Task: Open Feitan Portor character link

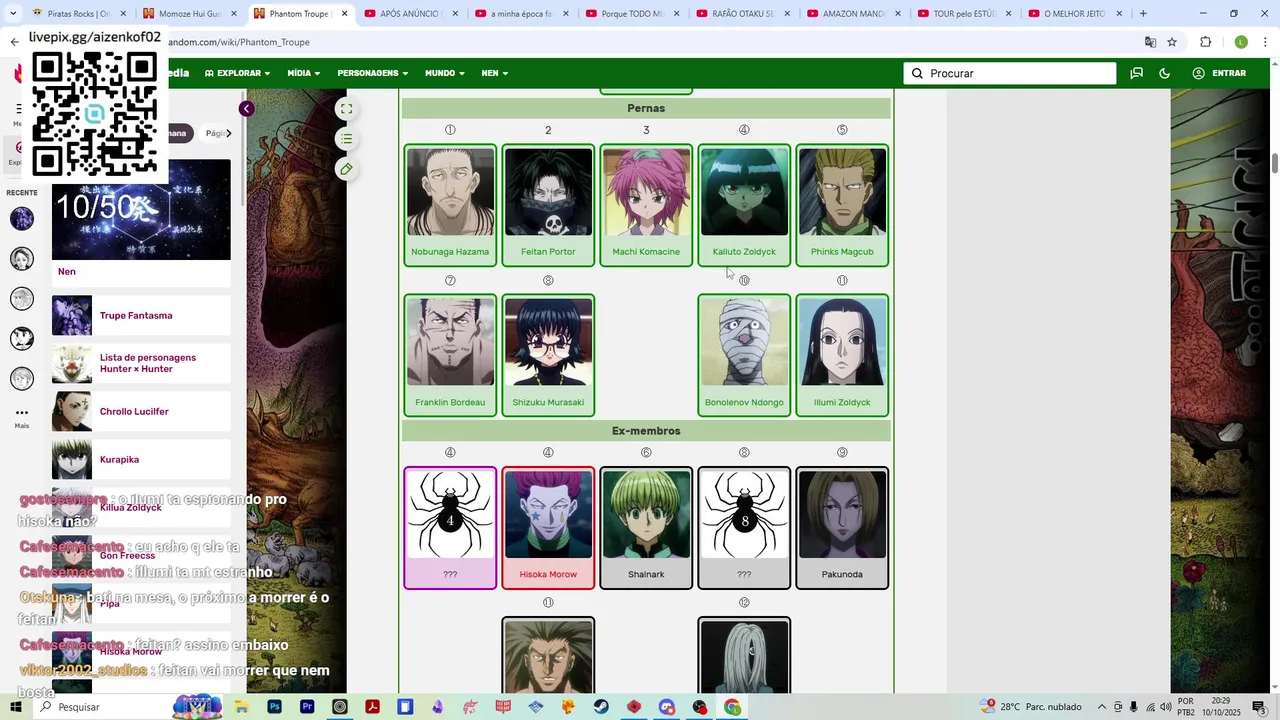Action: click(x=548, y=252)
